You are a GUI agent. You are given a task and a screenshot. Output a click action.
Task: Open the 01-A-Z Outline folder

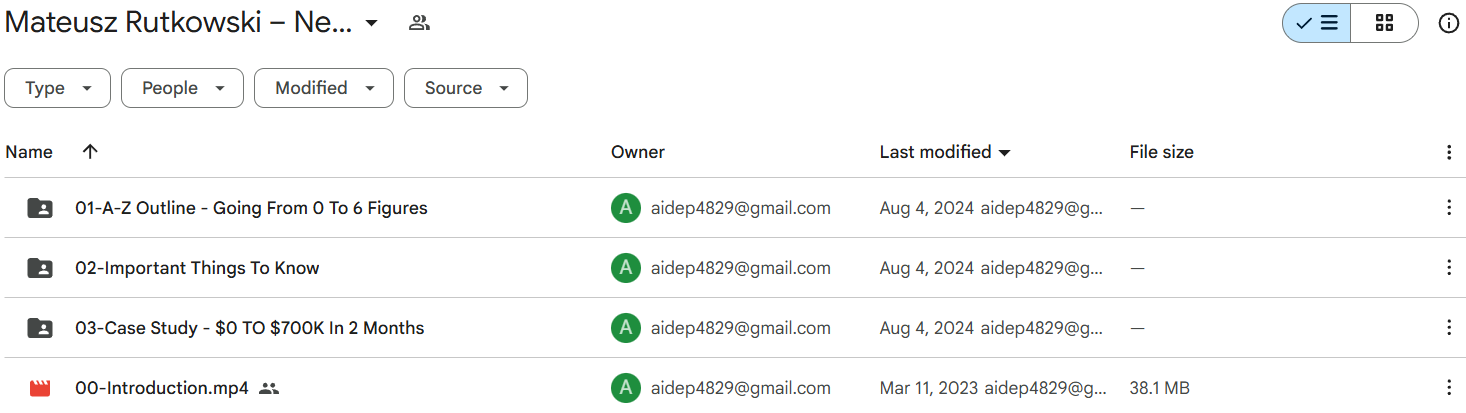coord(251,208)
